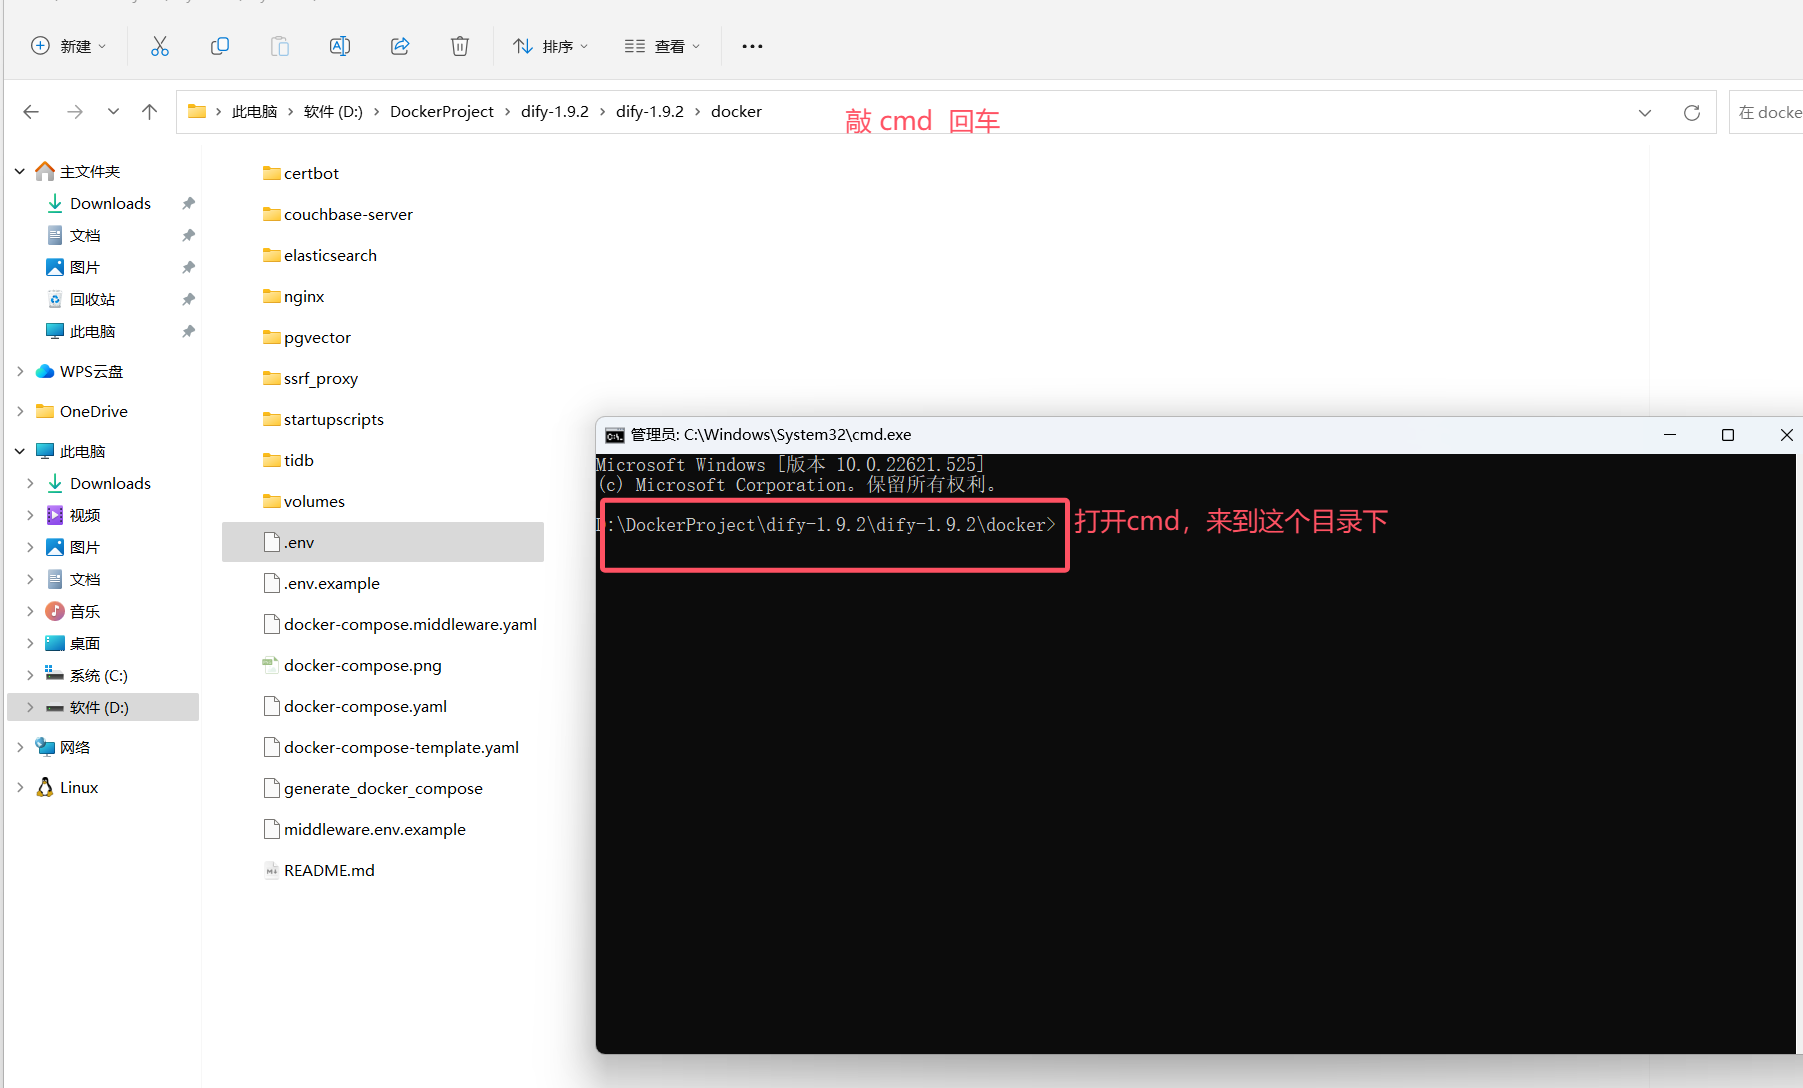Expand address bar history dropdown
The image size is (1803, 1088).
(x=1645, y=113)
